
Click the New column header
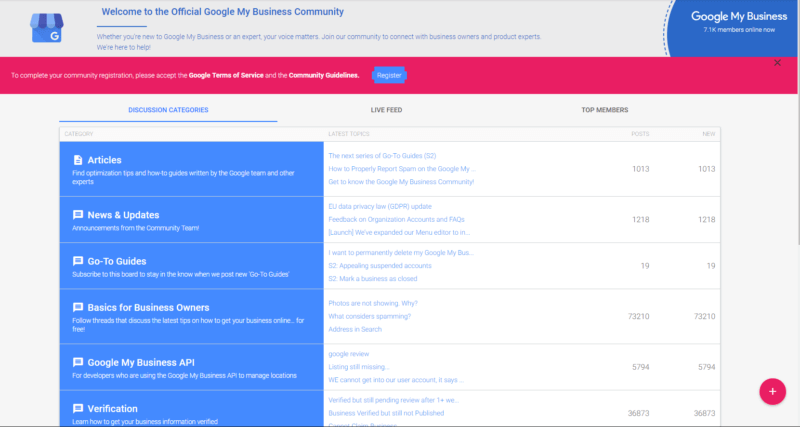[709, 134]
